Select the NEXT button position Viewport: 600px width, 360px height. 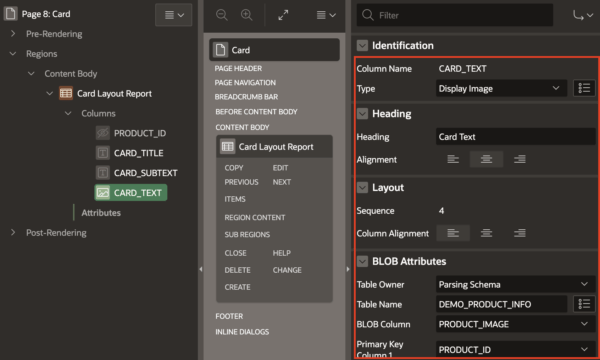click(282, 182)
